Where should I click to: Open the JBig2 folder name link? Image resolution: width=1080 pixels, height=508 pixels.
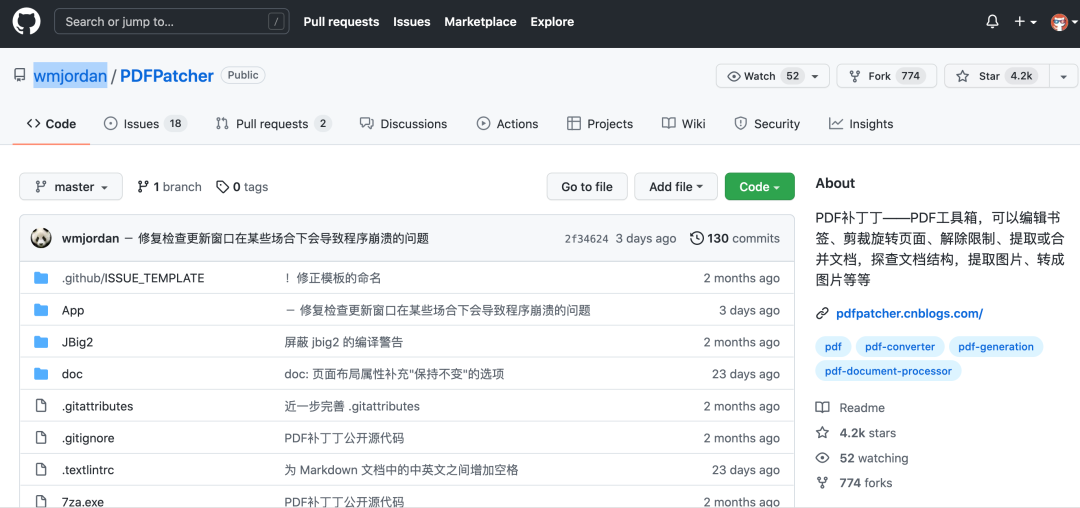77,342
